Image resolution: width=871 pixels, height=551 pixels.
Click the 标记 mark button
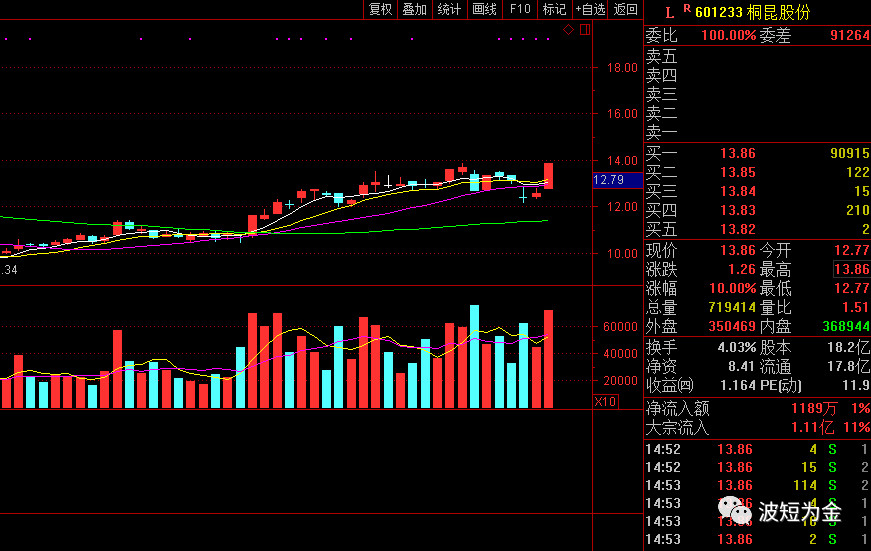tap(554, 9)
